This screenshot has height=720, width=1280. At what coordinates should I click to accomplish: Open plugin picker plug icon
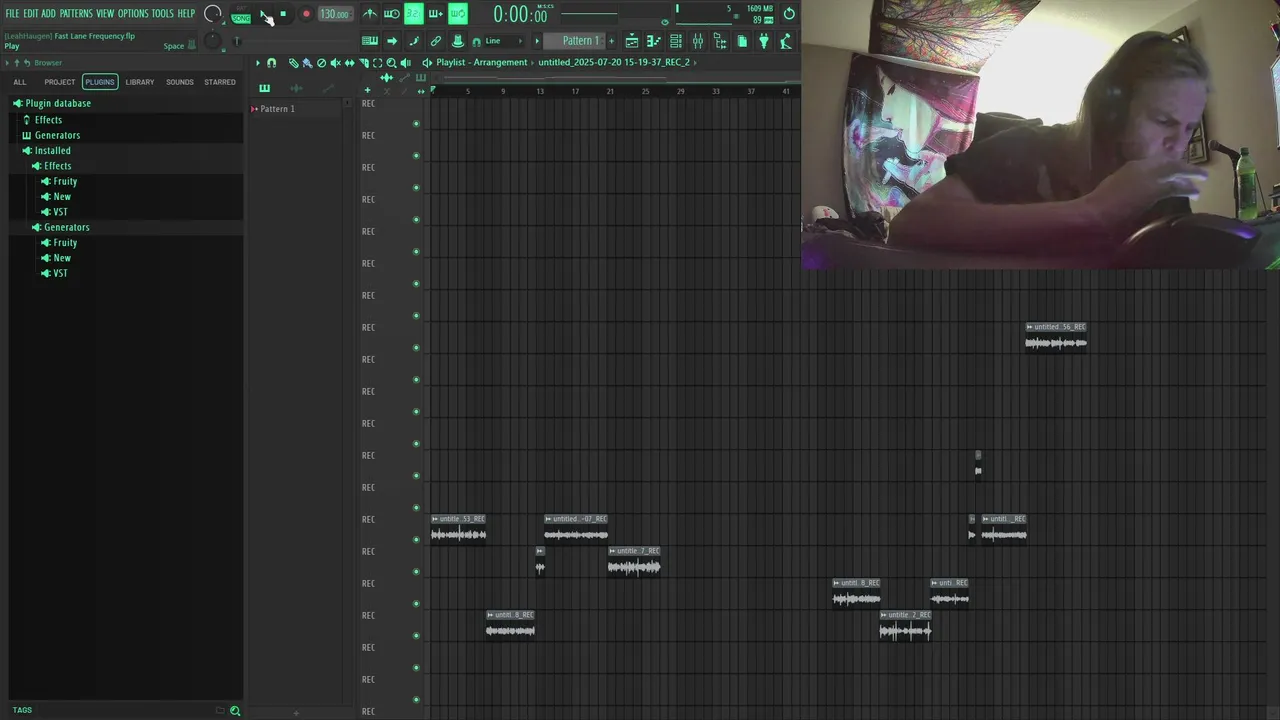[x=764, y=41]
